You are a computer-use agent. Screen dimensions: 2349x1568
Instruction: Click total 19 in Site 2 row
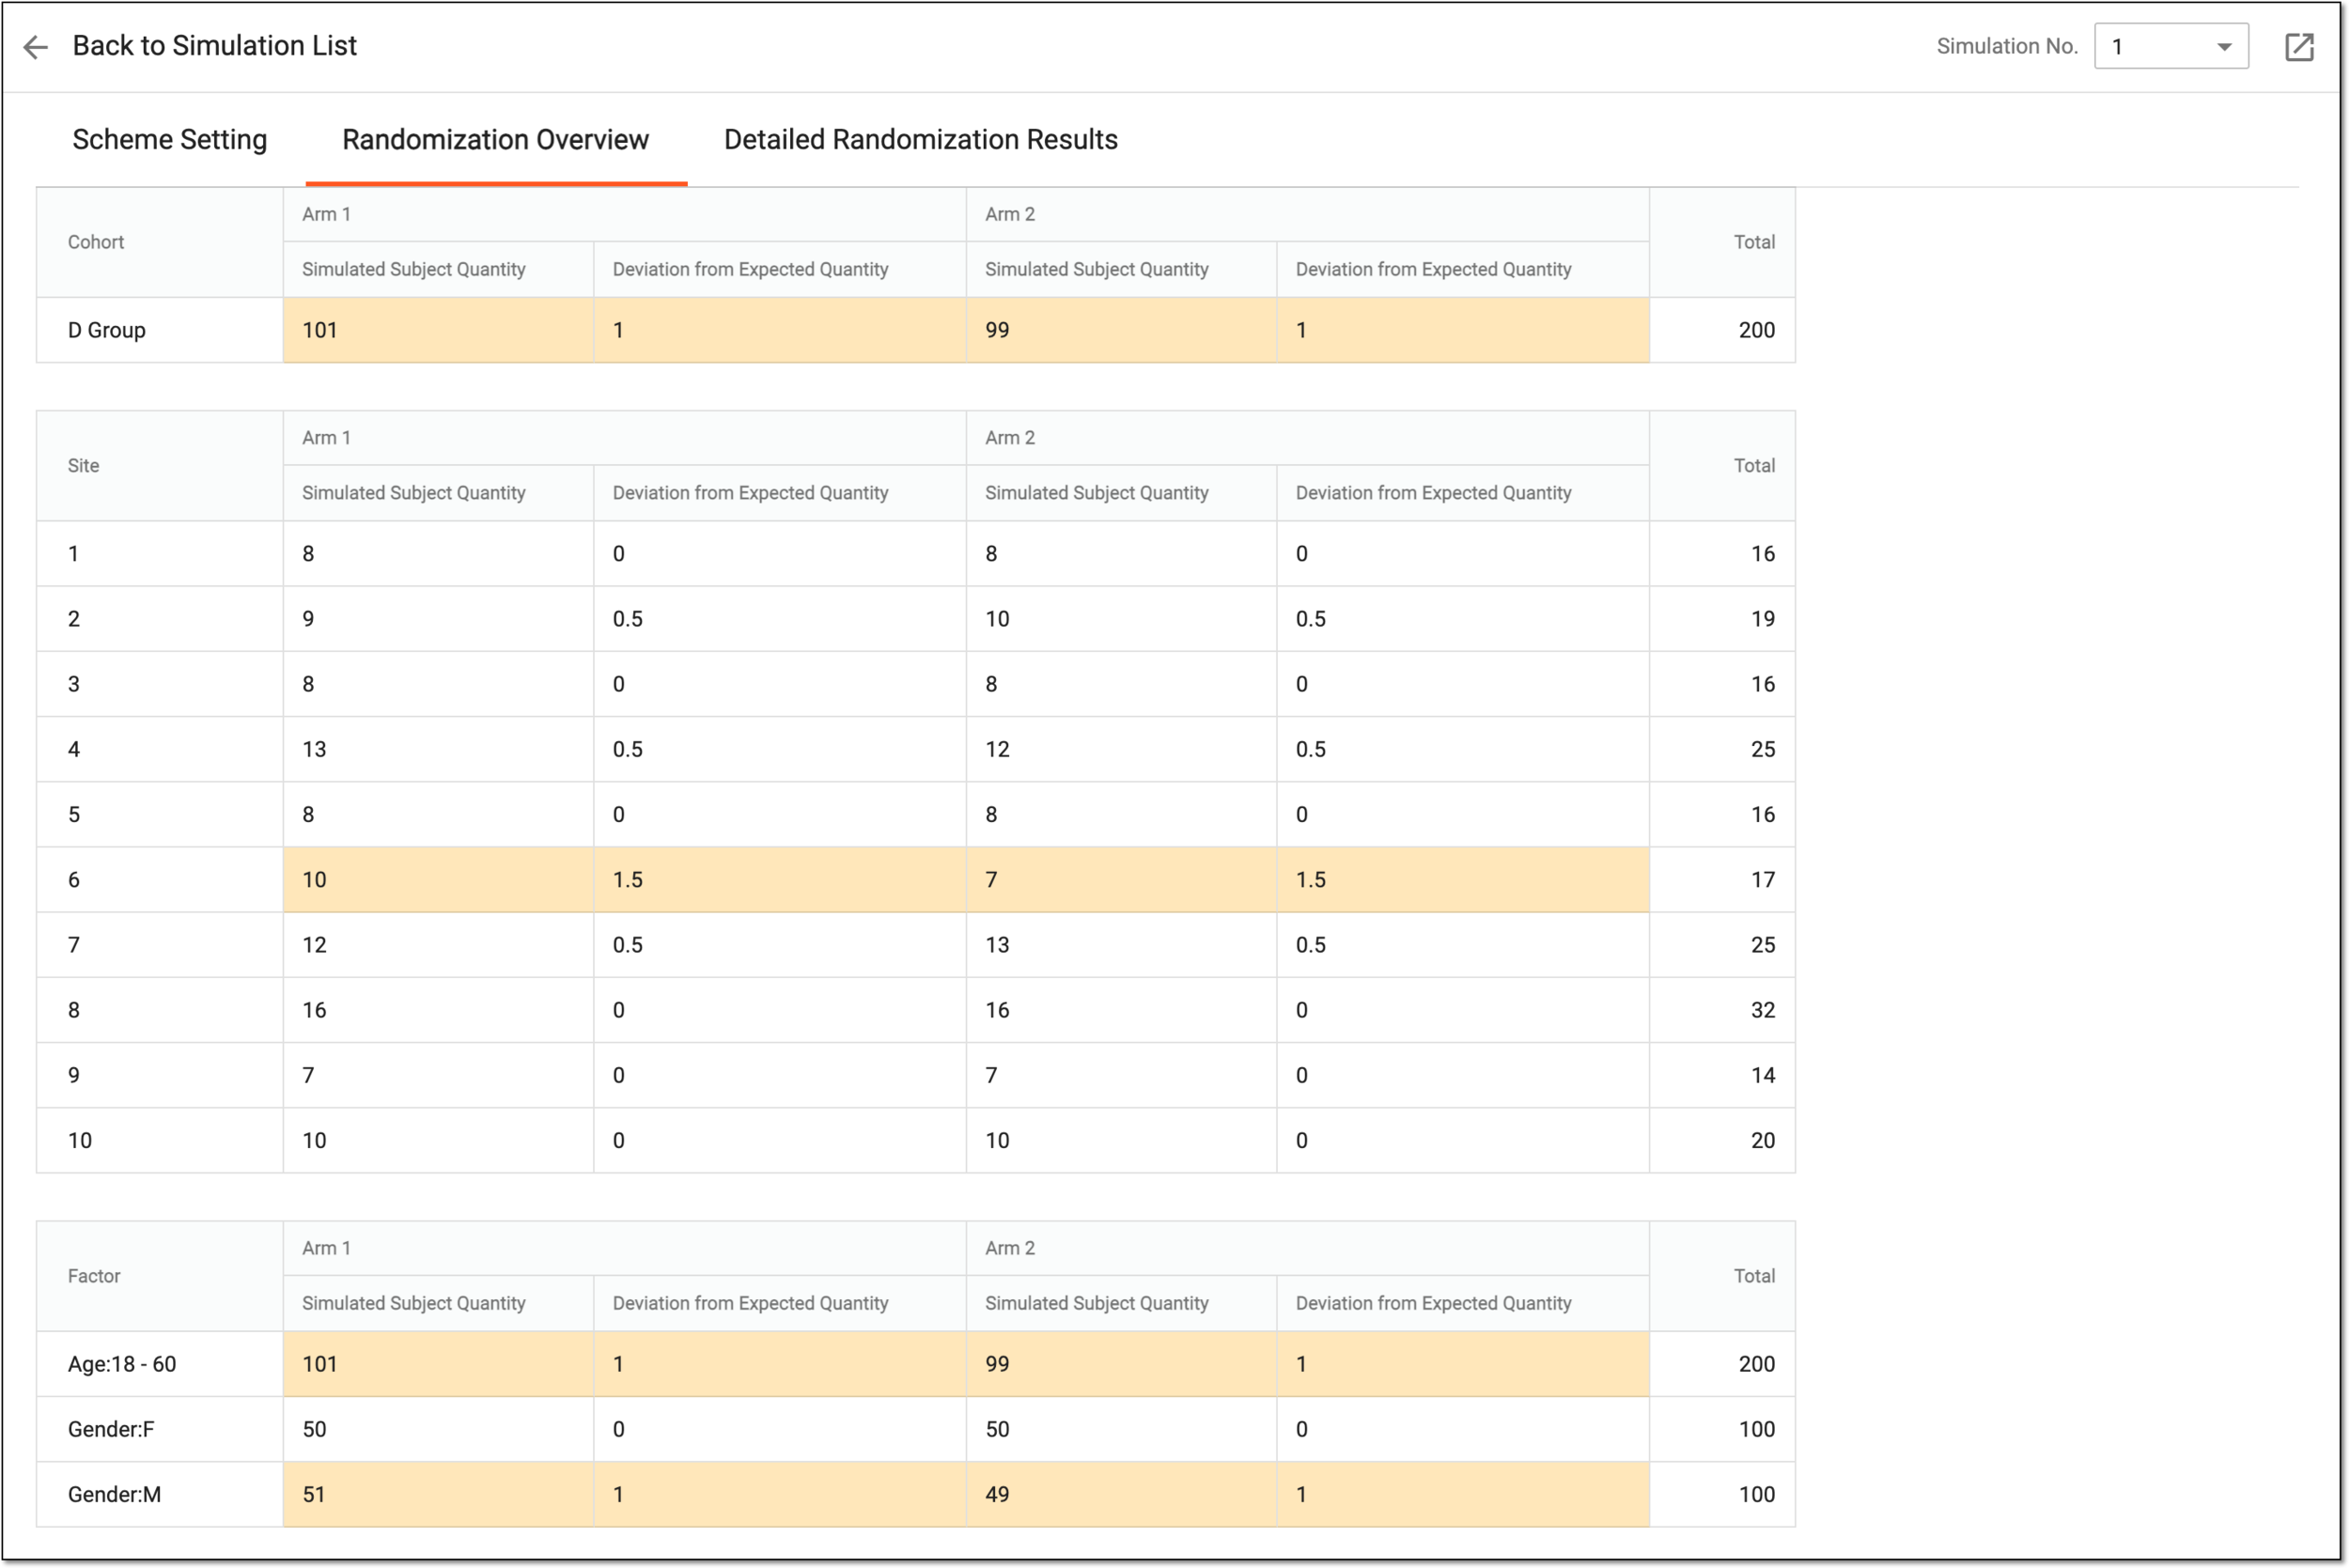coord(1763,619)
